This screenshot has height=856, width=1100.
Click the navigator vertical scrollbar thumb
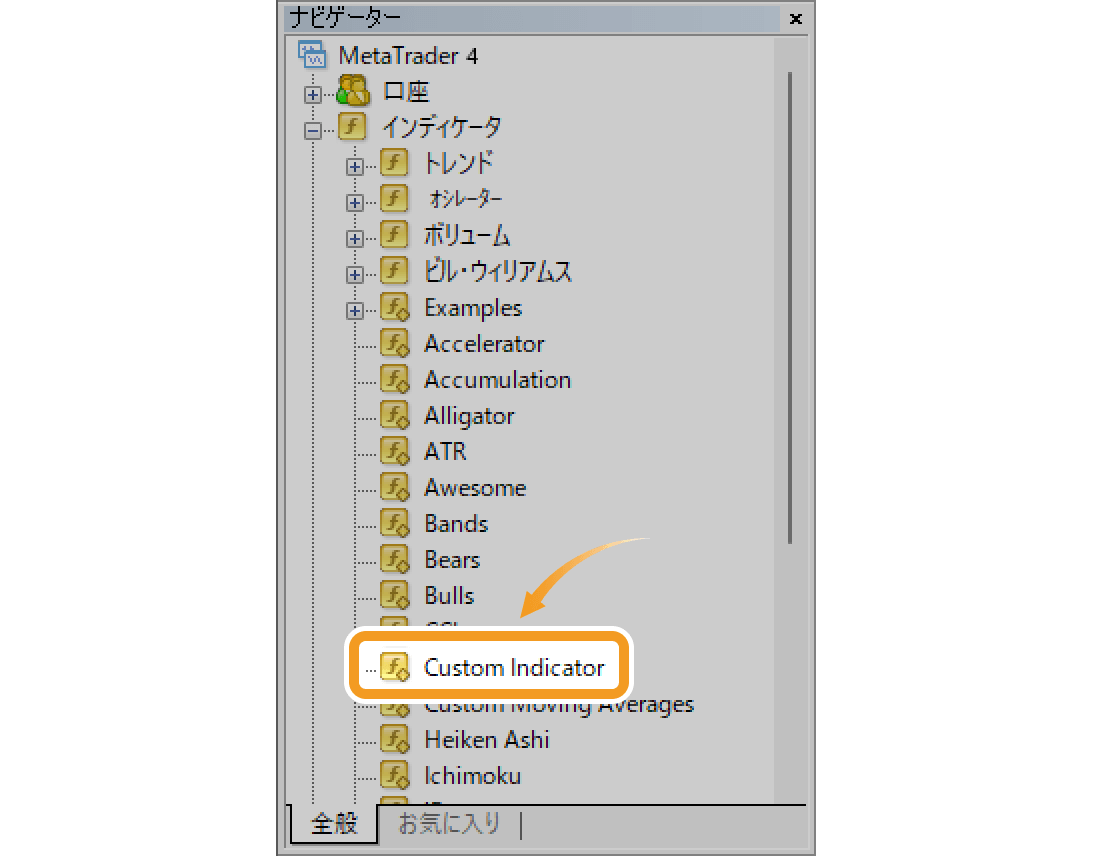(790, 307)
